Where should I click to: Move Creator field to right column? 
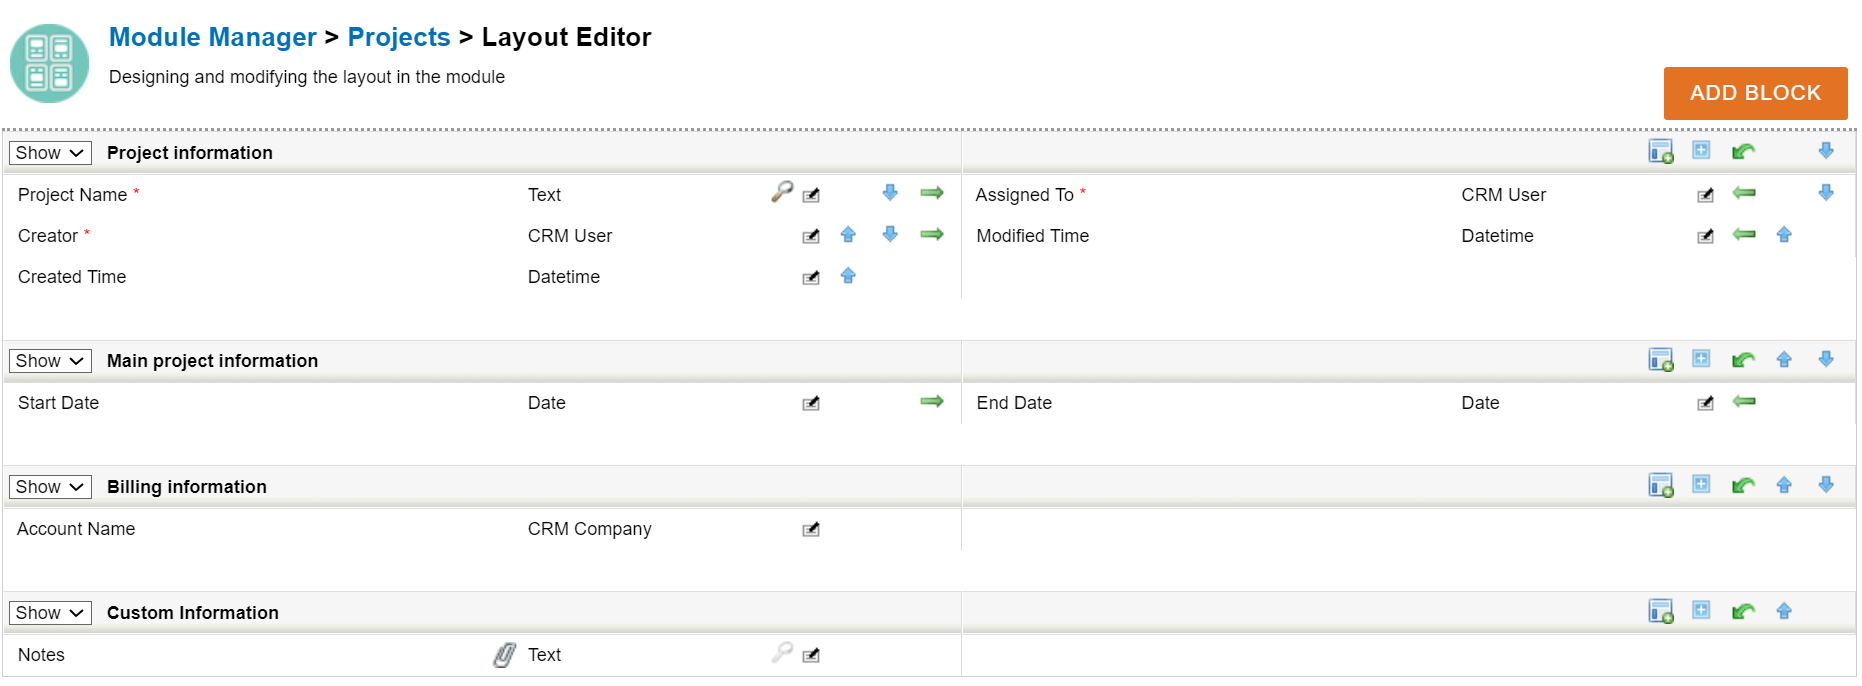(x=932, y=234)
